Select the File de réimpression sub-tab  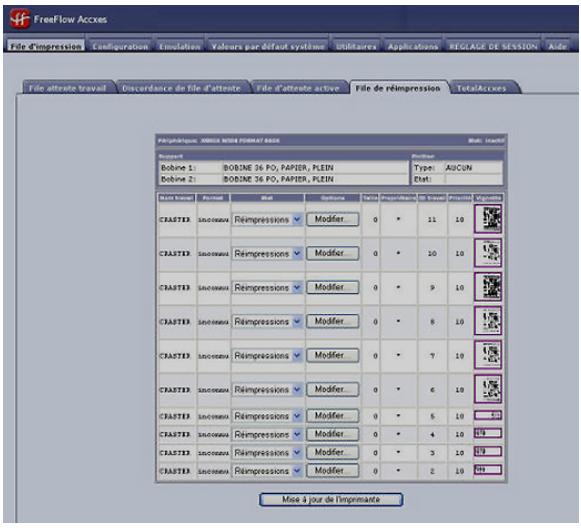point(398,88)
